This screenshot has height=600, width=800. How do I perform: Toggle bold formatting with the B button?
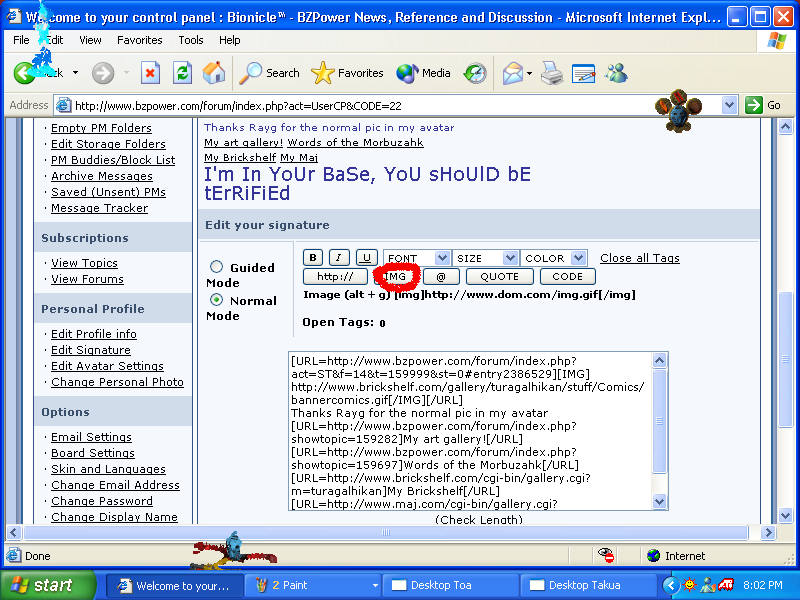point(312,257)
